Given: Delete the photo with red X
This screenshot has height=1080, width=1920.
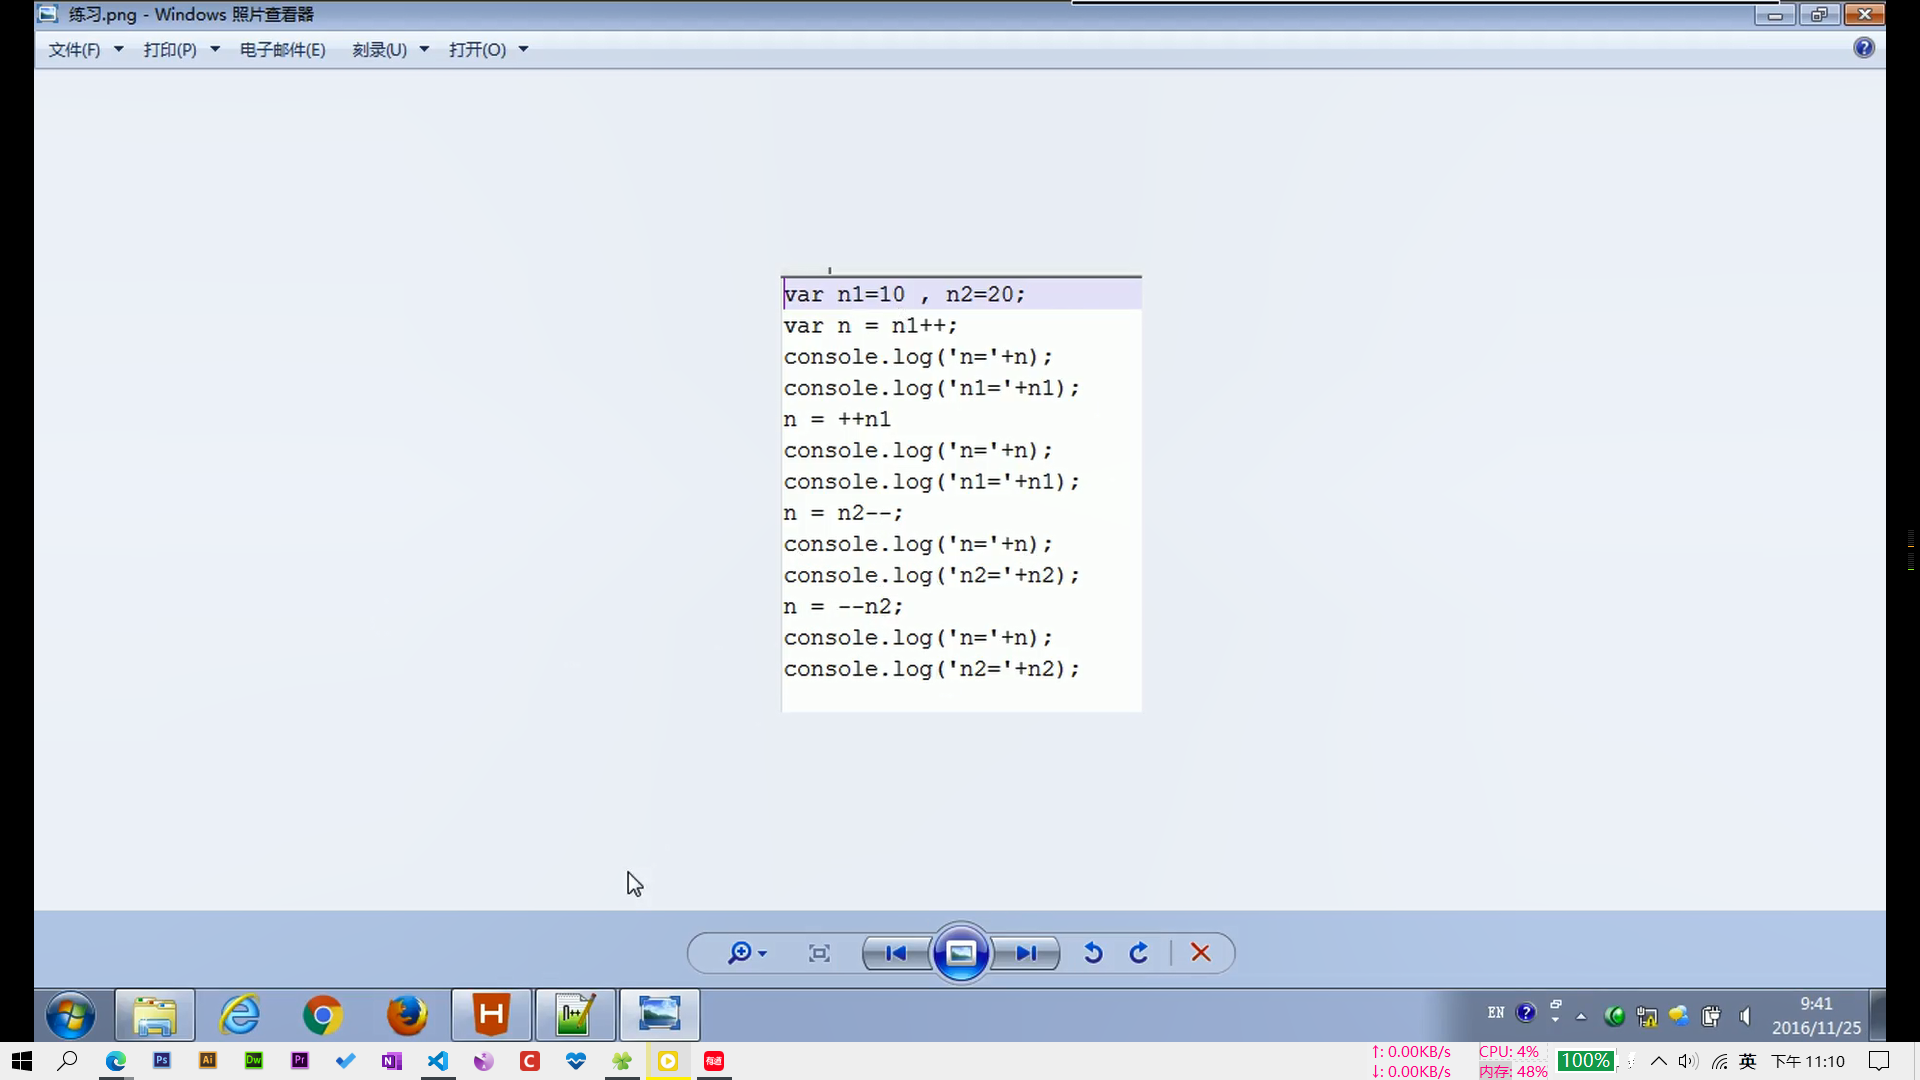Looking at the screenshot, I should pos(1201,953).
